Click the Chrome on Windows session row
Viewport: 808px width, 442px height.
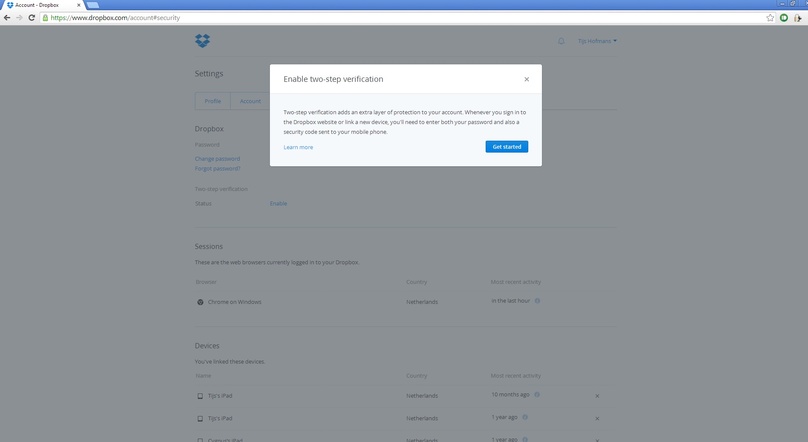coord(406,302)
